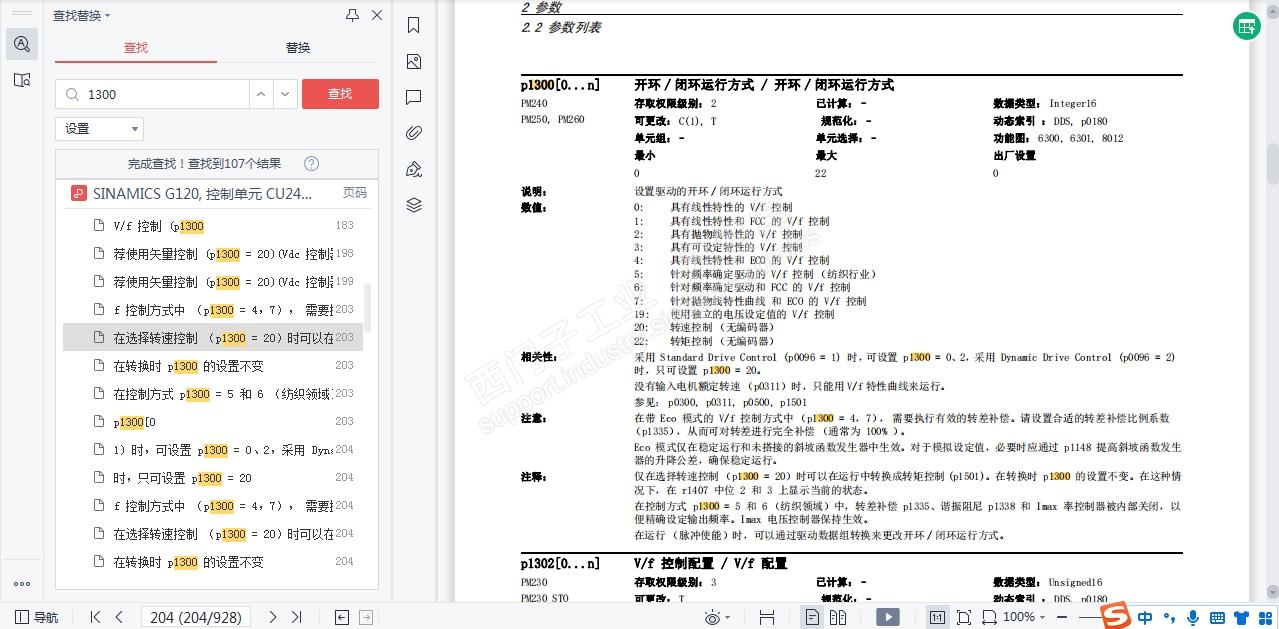The width and height of the screenshot is (1279, 629).
Task: Go to the next page
Action: (x=273, y=617)
